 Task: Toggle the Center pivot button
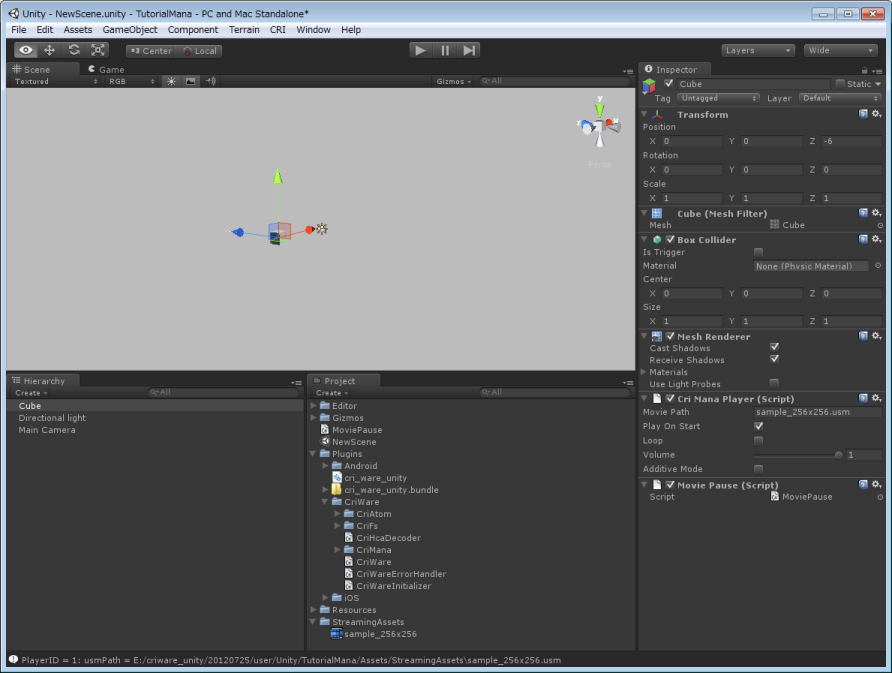150,51
